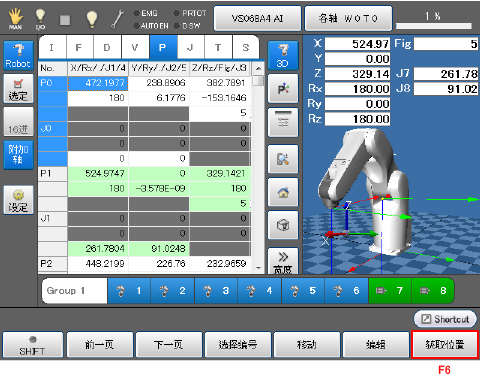Select axis 1 in Group 1
This screenshot has height=376, width=480.
(x=129, y=291)
